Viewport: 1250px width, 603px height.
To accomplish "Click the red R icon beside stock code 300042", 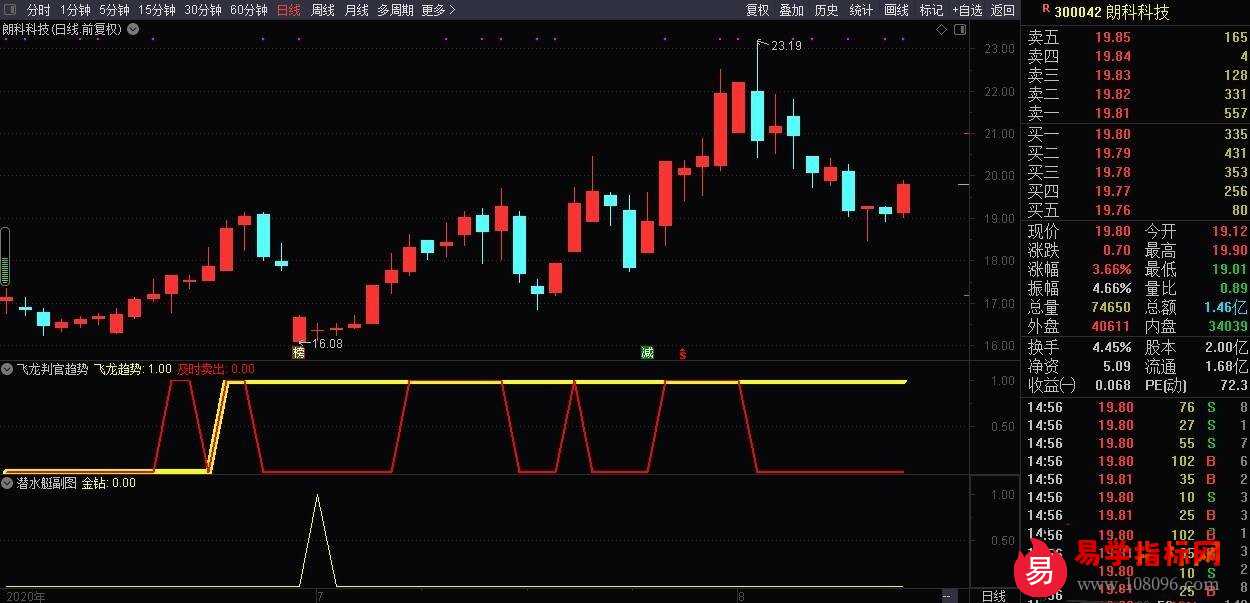I will (1046, 9).
